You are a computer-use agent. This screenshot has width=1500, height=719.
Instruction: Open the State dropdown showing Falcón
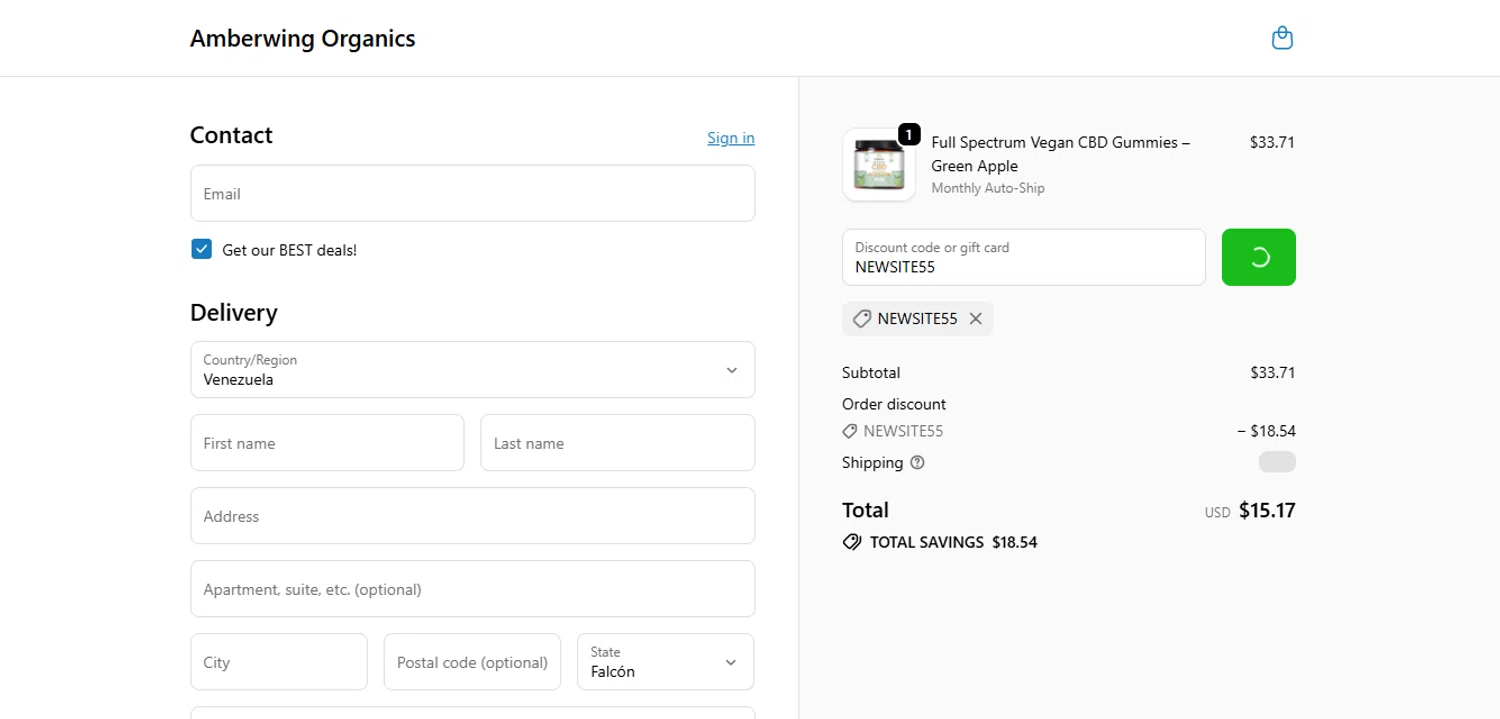665,662
